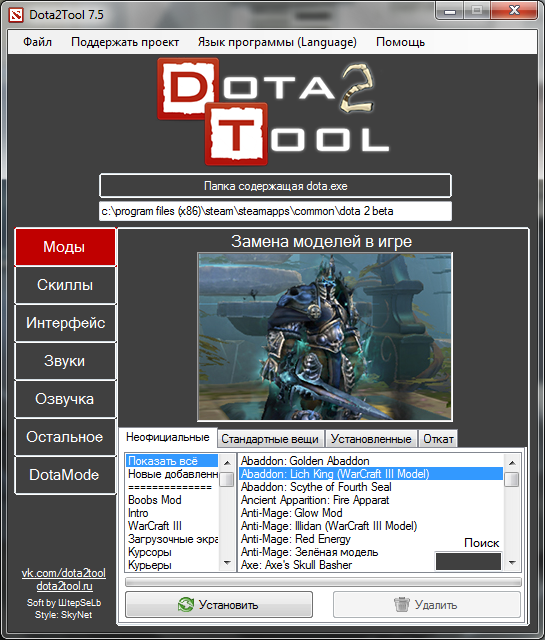
Task: Open the Озвучка section
Action: coord(65,399)
